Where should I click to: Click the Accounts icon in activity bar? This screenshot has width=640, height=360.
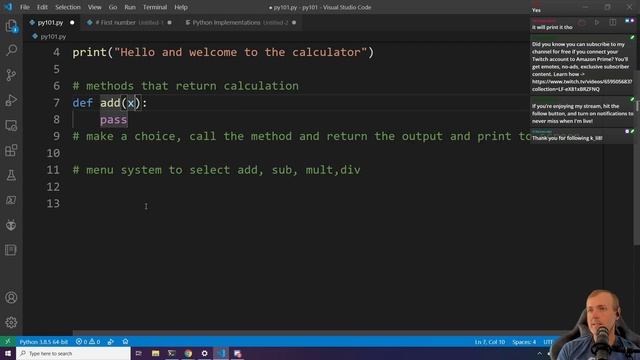[x=11, y=298]
